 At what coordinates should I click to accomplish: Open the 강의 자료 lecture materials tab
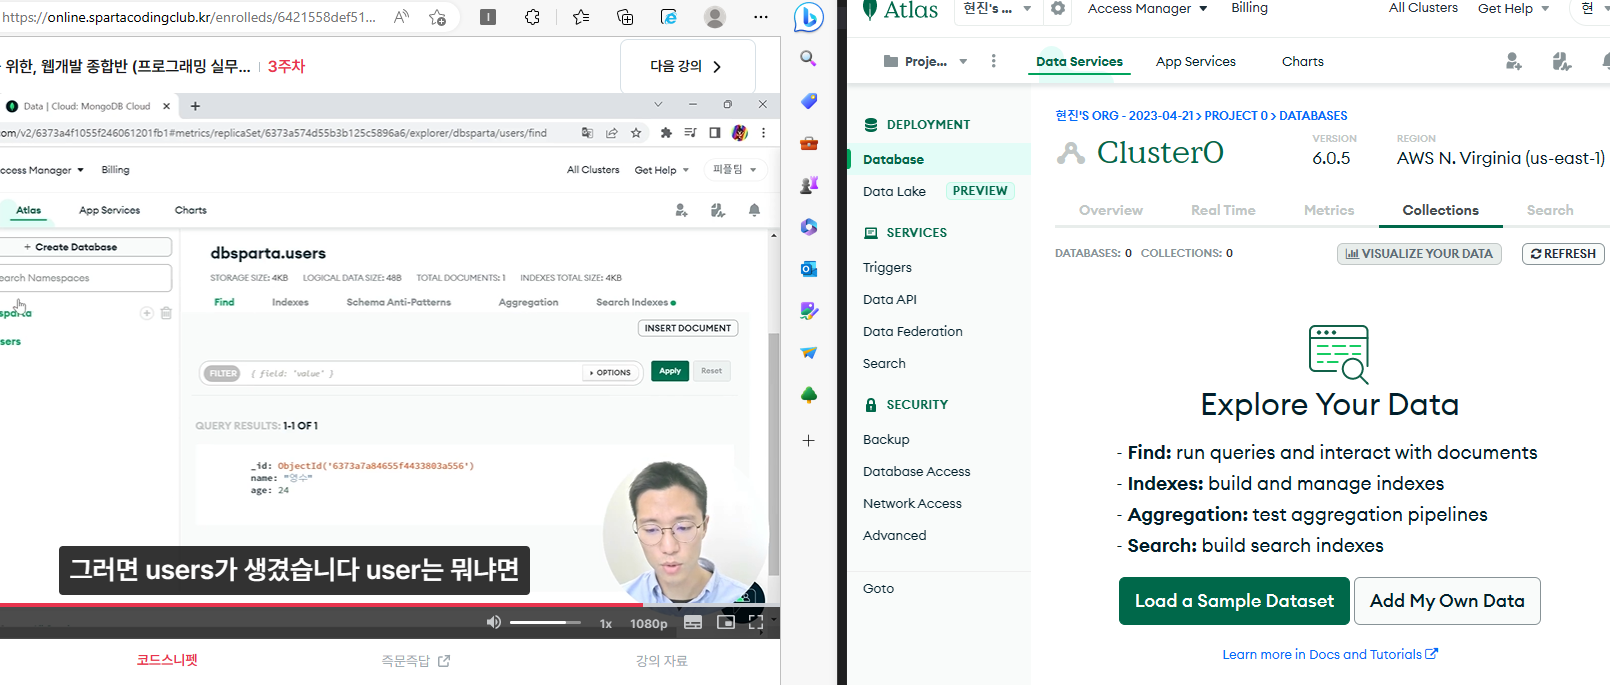(x=661, y=661)
